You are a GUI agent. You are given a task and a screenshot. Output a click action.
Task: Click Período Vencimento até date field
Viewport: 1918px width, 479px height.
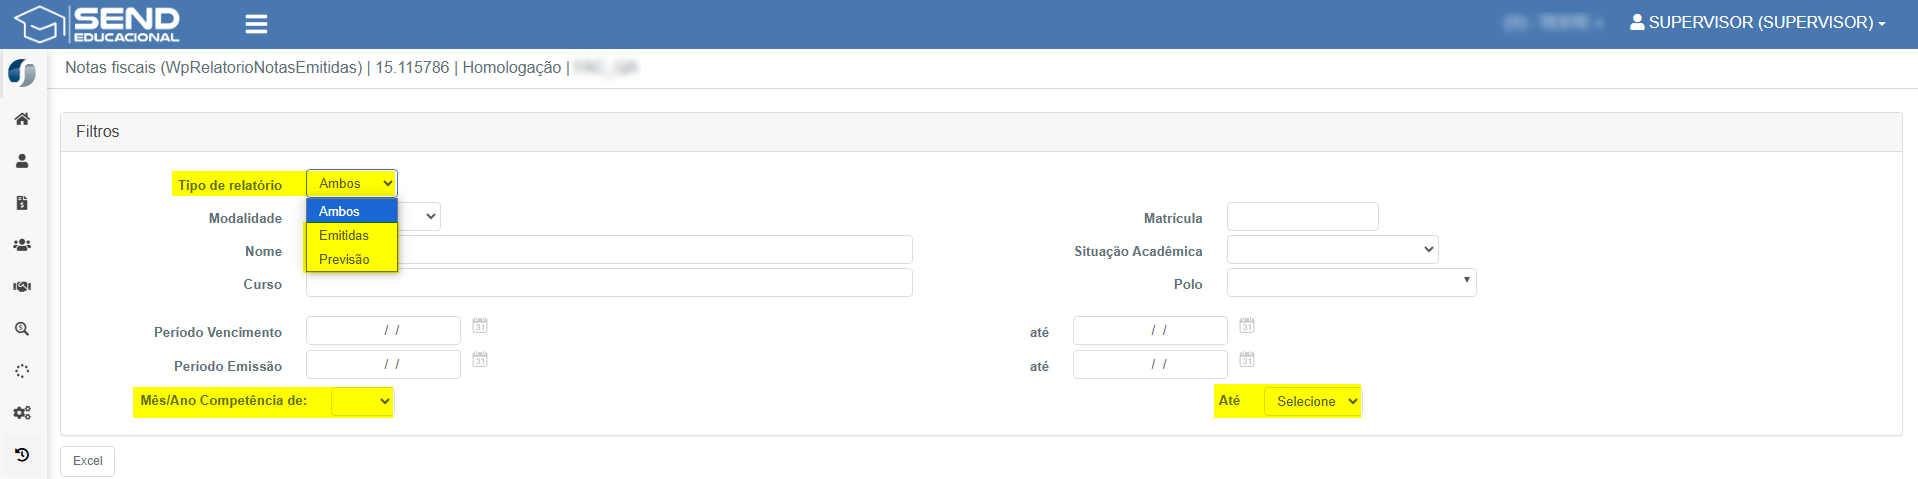[1150, 330]
